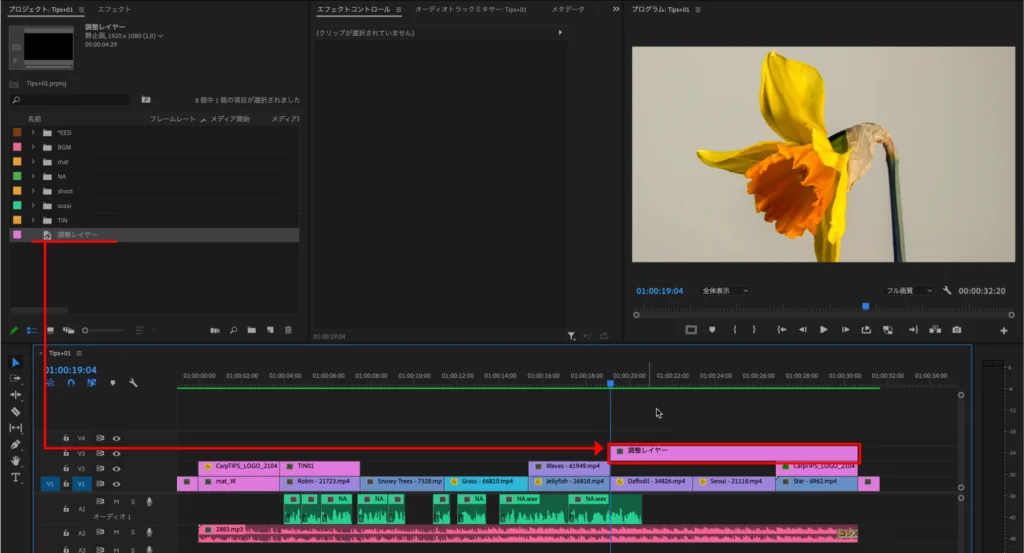Click the filter funnel icon in Effect Controls

[x=571, y=336]
